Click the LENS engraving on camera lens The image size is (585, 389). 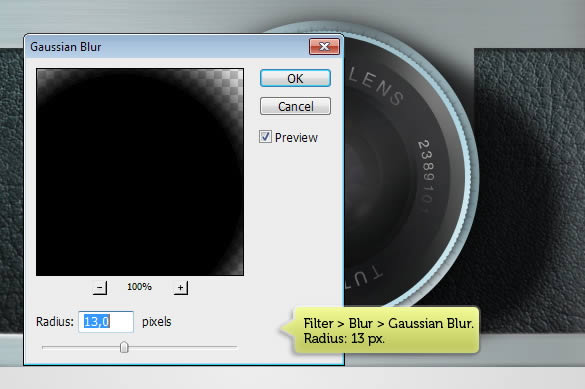coord(376,86)
